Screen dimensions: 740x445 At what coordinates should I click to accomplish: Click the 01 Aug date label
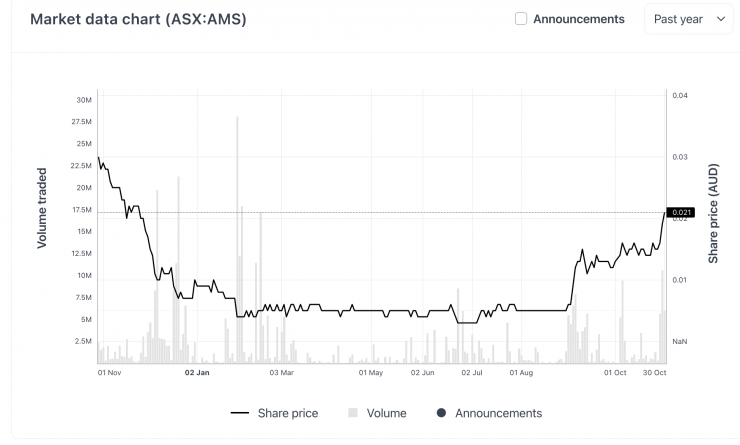point(521,373)
